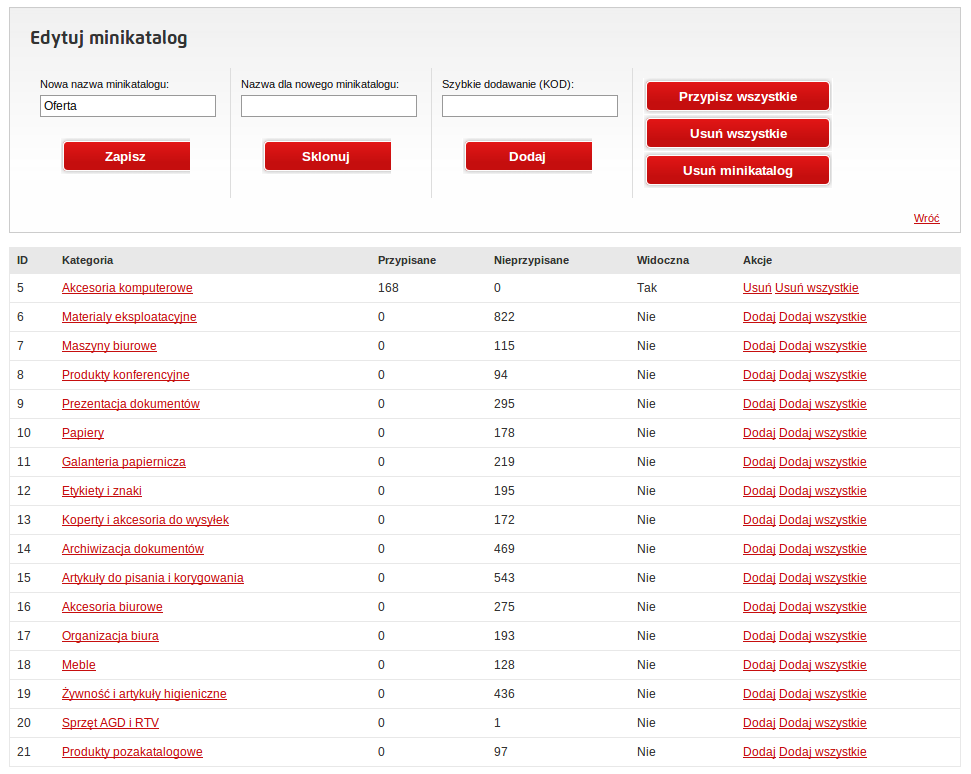Click Dodaj link for Materiały eksploatacyjne
The width and height of the screenshot is (971, 774).
click(x=759, y=317)
